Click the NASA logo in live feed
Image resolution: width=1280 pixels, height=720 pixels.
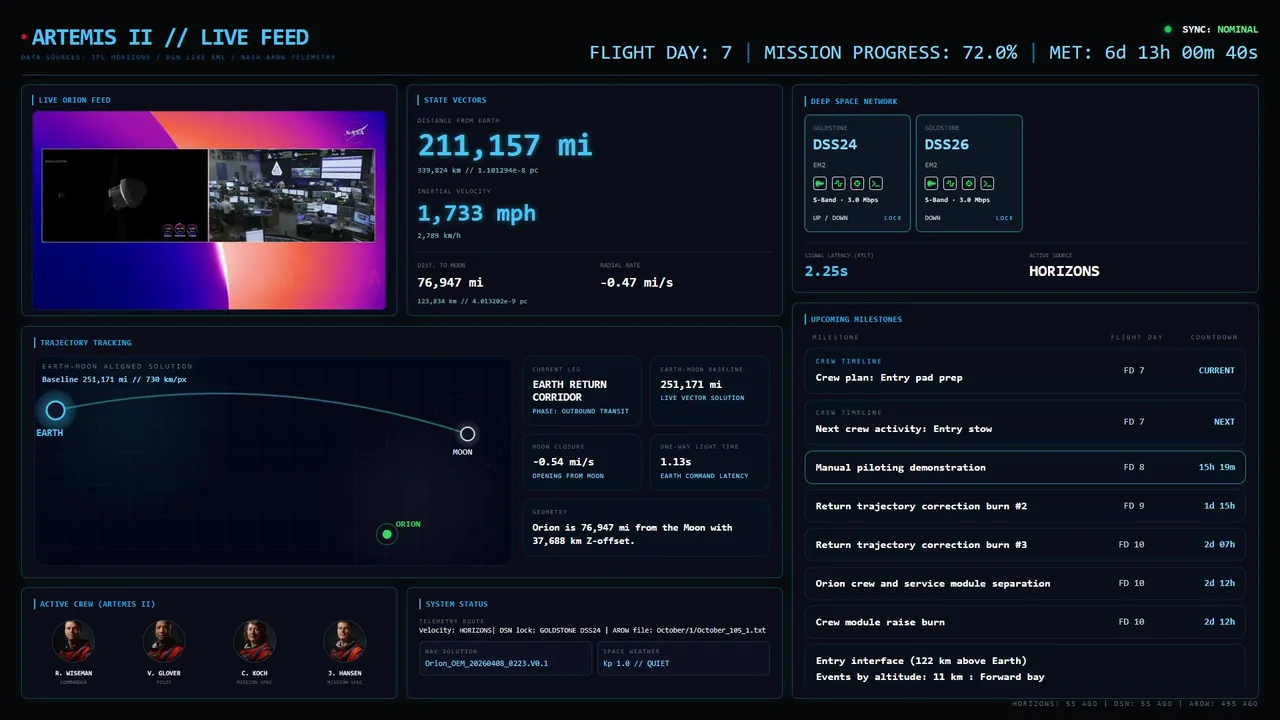tap(355, 132)
